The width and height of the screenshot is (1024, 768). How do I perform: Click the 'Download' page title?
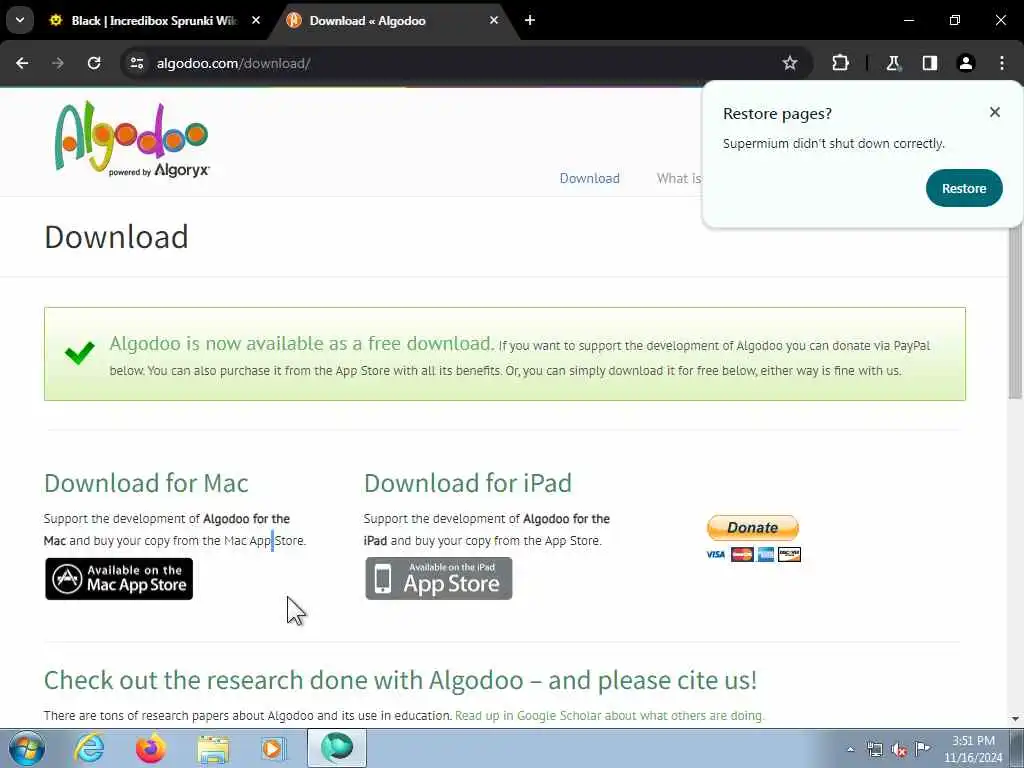click(116, 236)
